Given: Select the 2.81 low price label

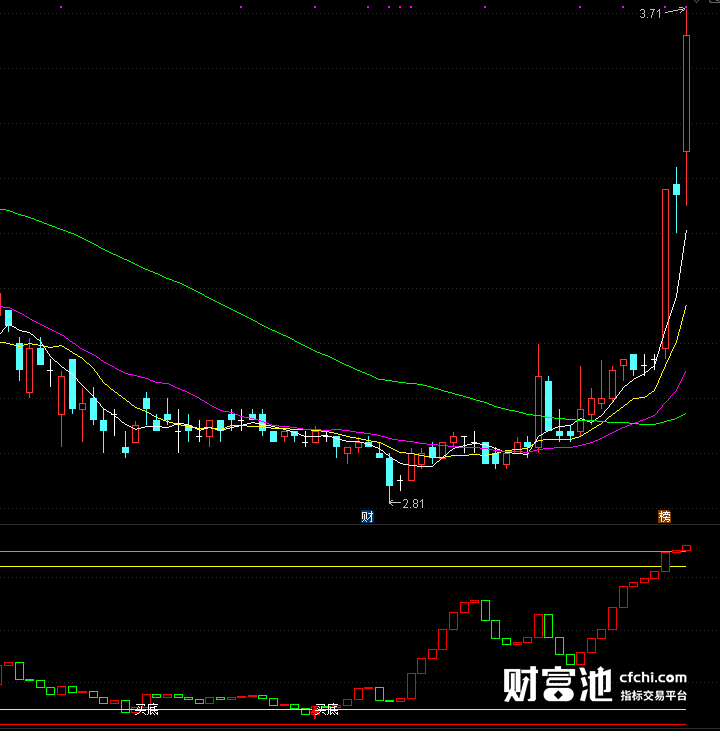Looking at the screenshot, I should (x=413, y=503).
